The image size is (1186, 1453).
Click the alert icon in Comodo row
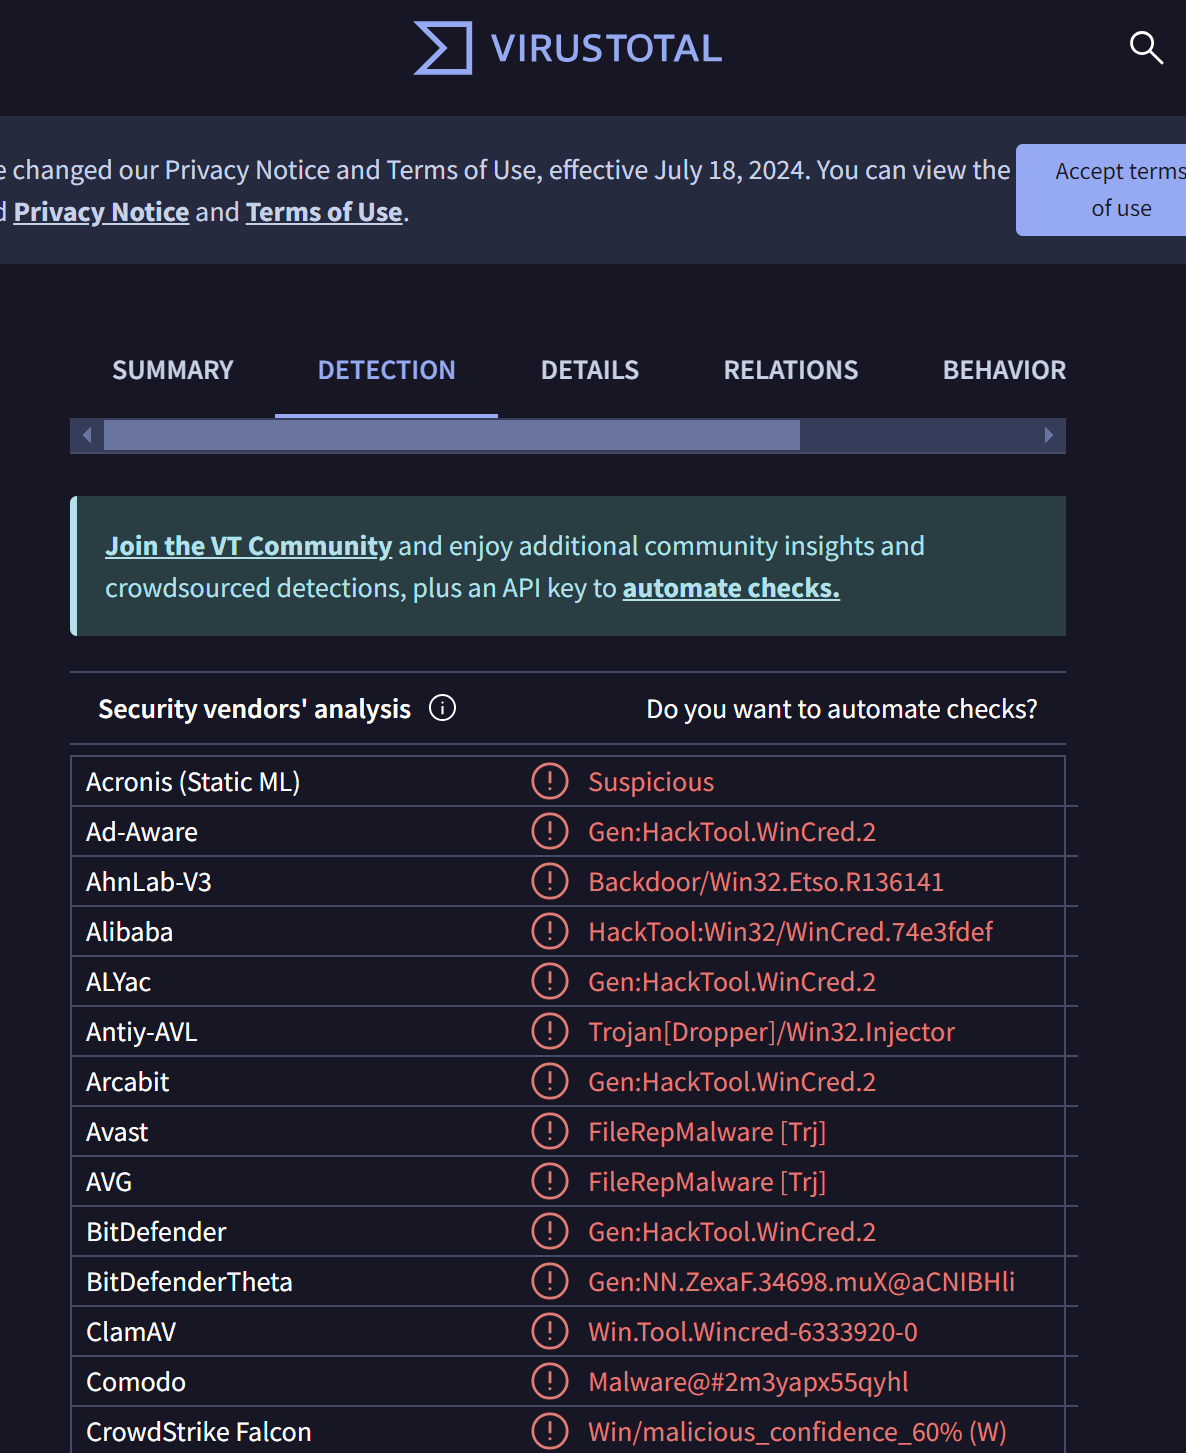tap(550, 1381)
